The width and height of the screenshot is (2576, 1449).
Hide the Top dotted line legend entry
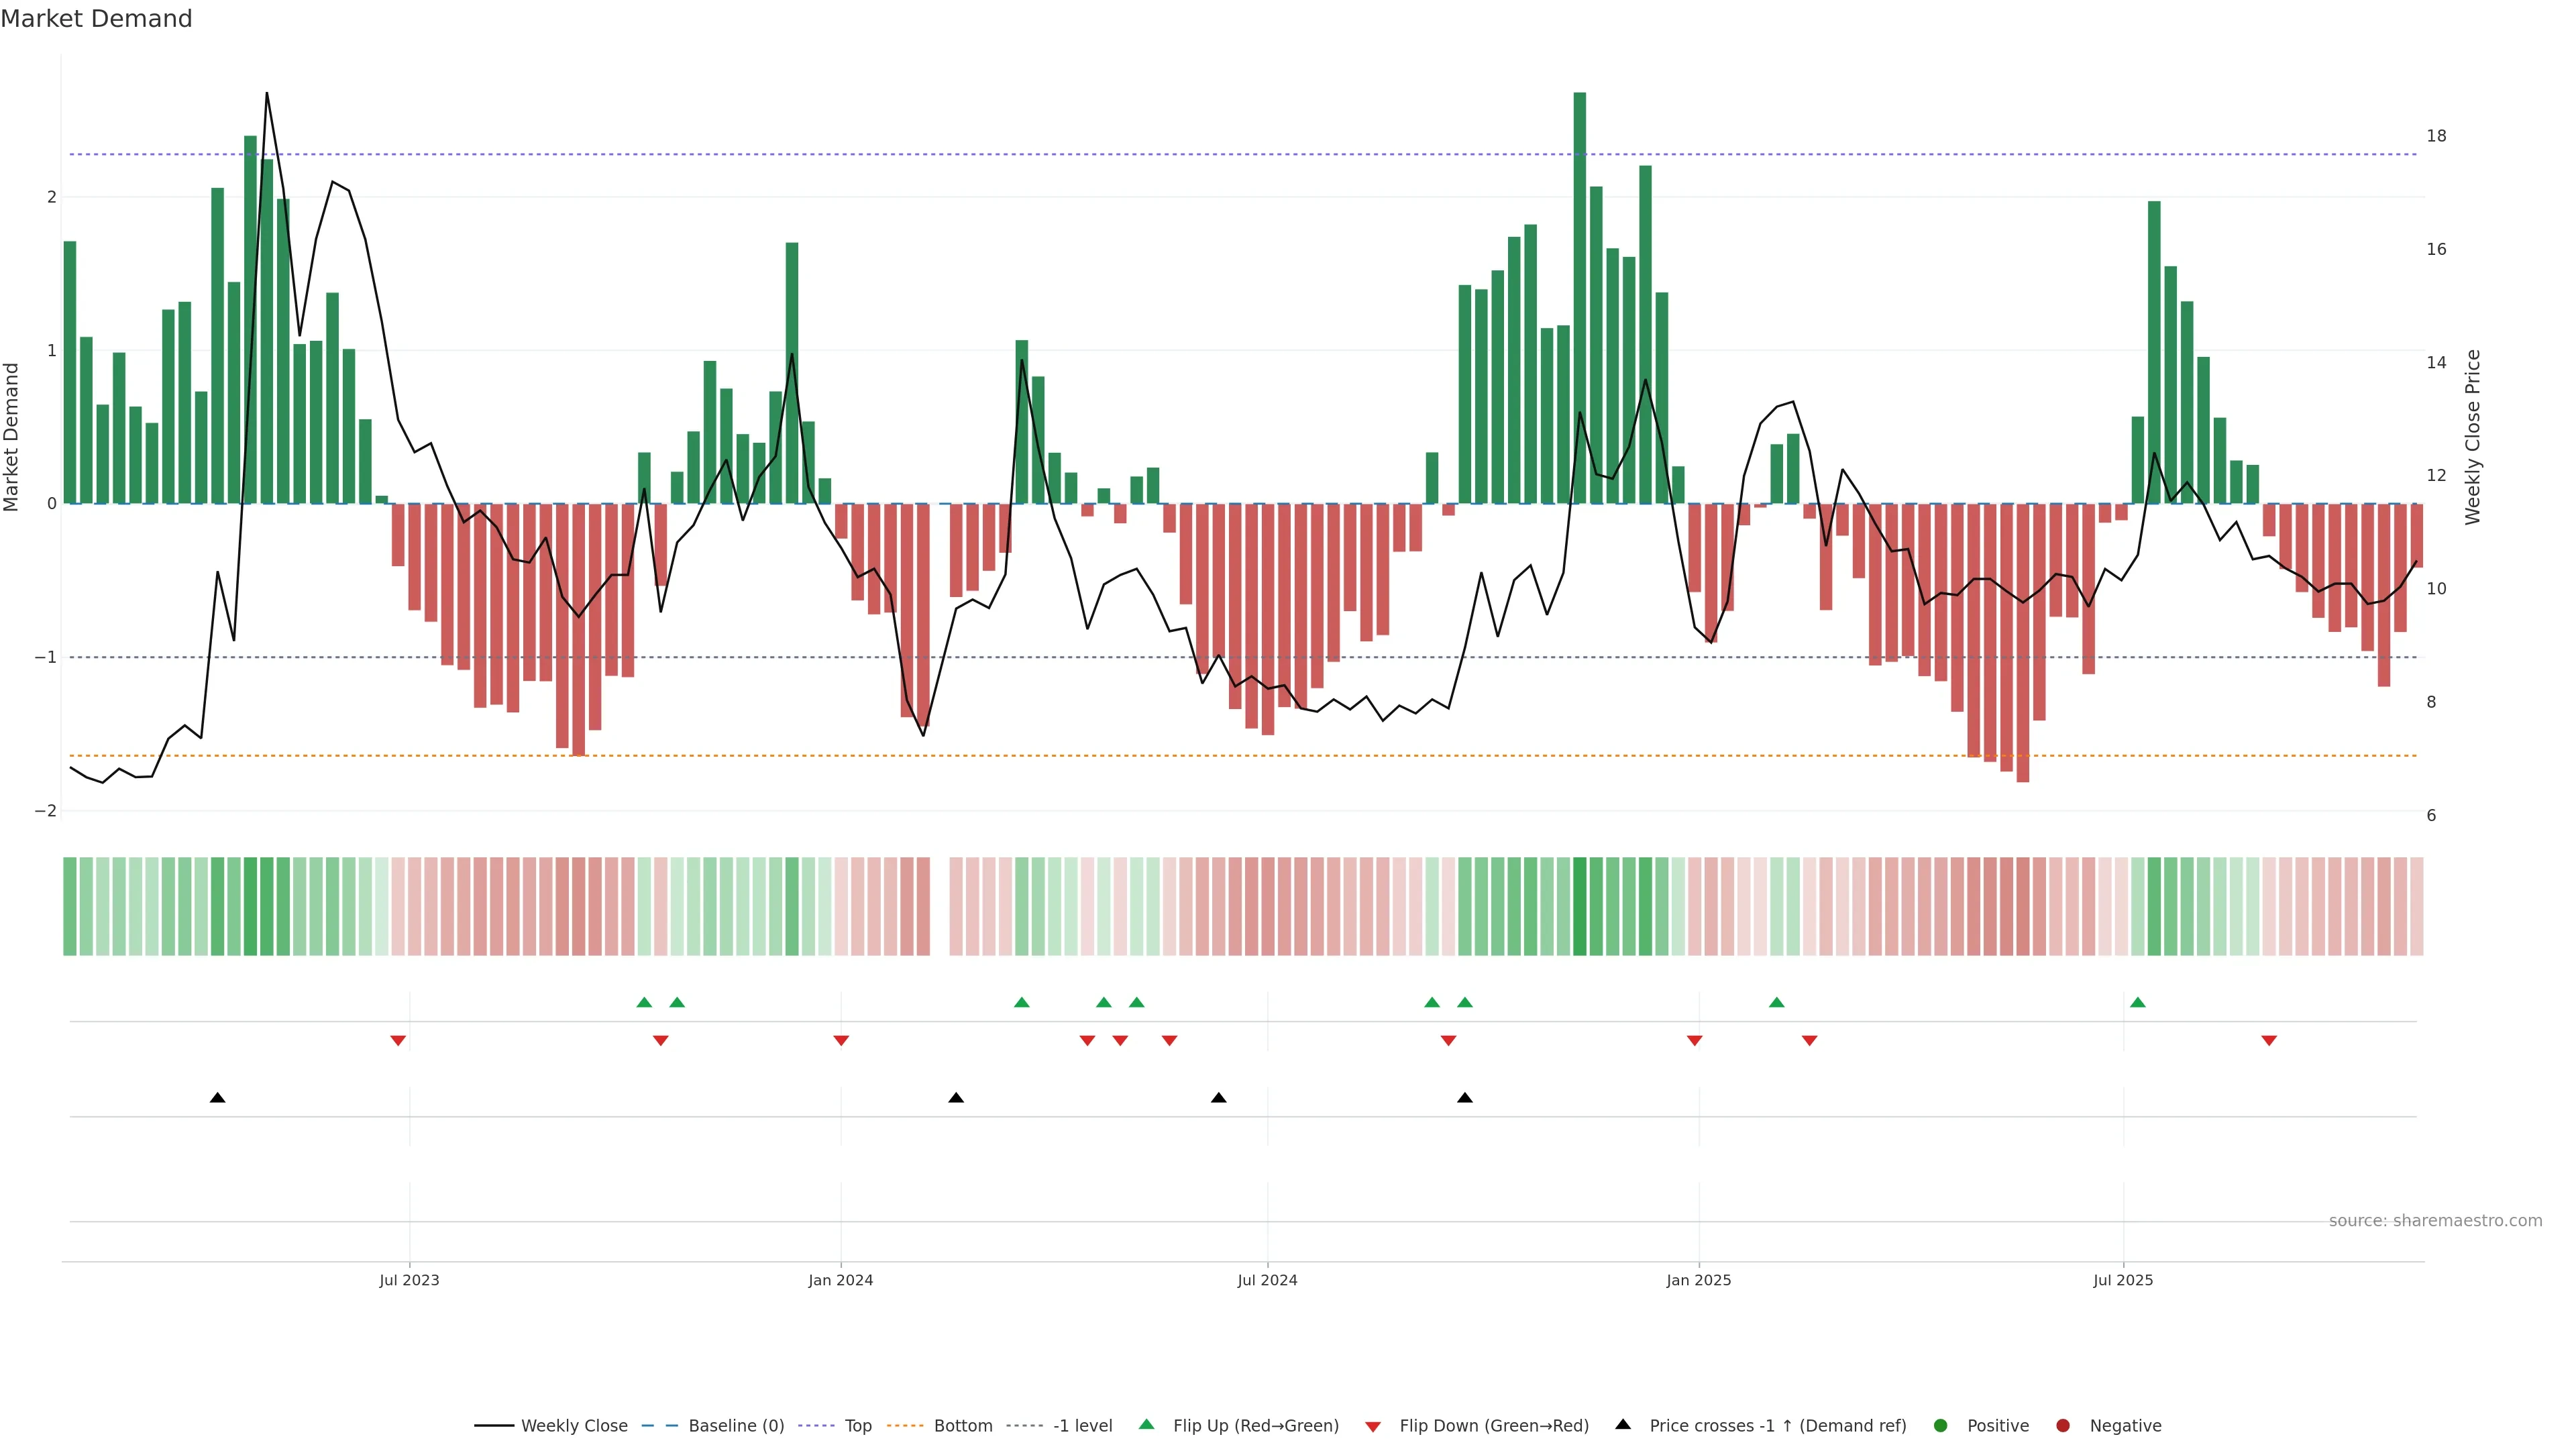tap(857, 1425)
